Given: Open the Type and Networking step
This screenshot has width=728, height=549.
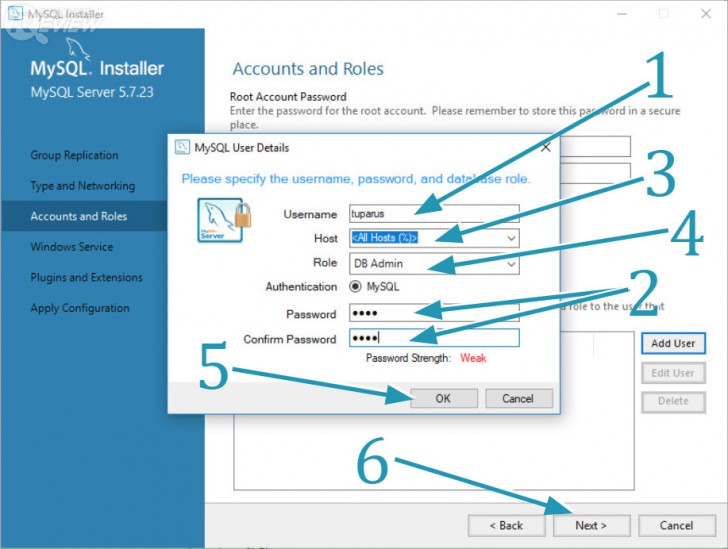Looking at the screenshot, I should pyautogui.click(x=83, y=186).
